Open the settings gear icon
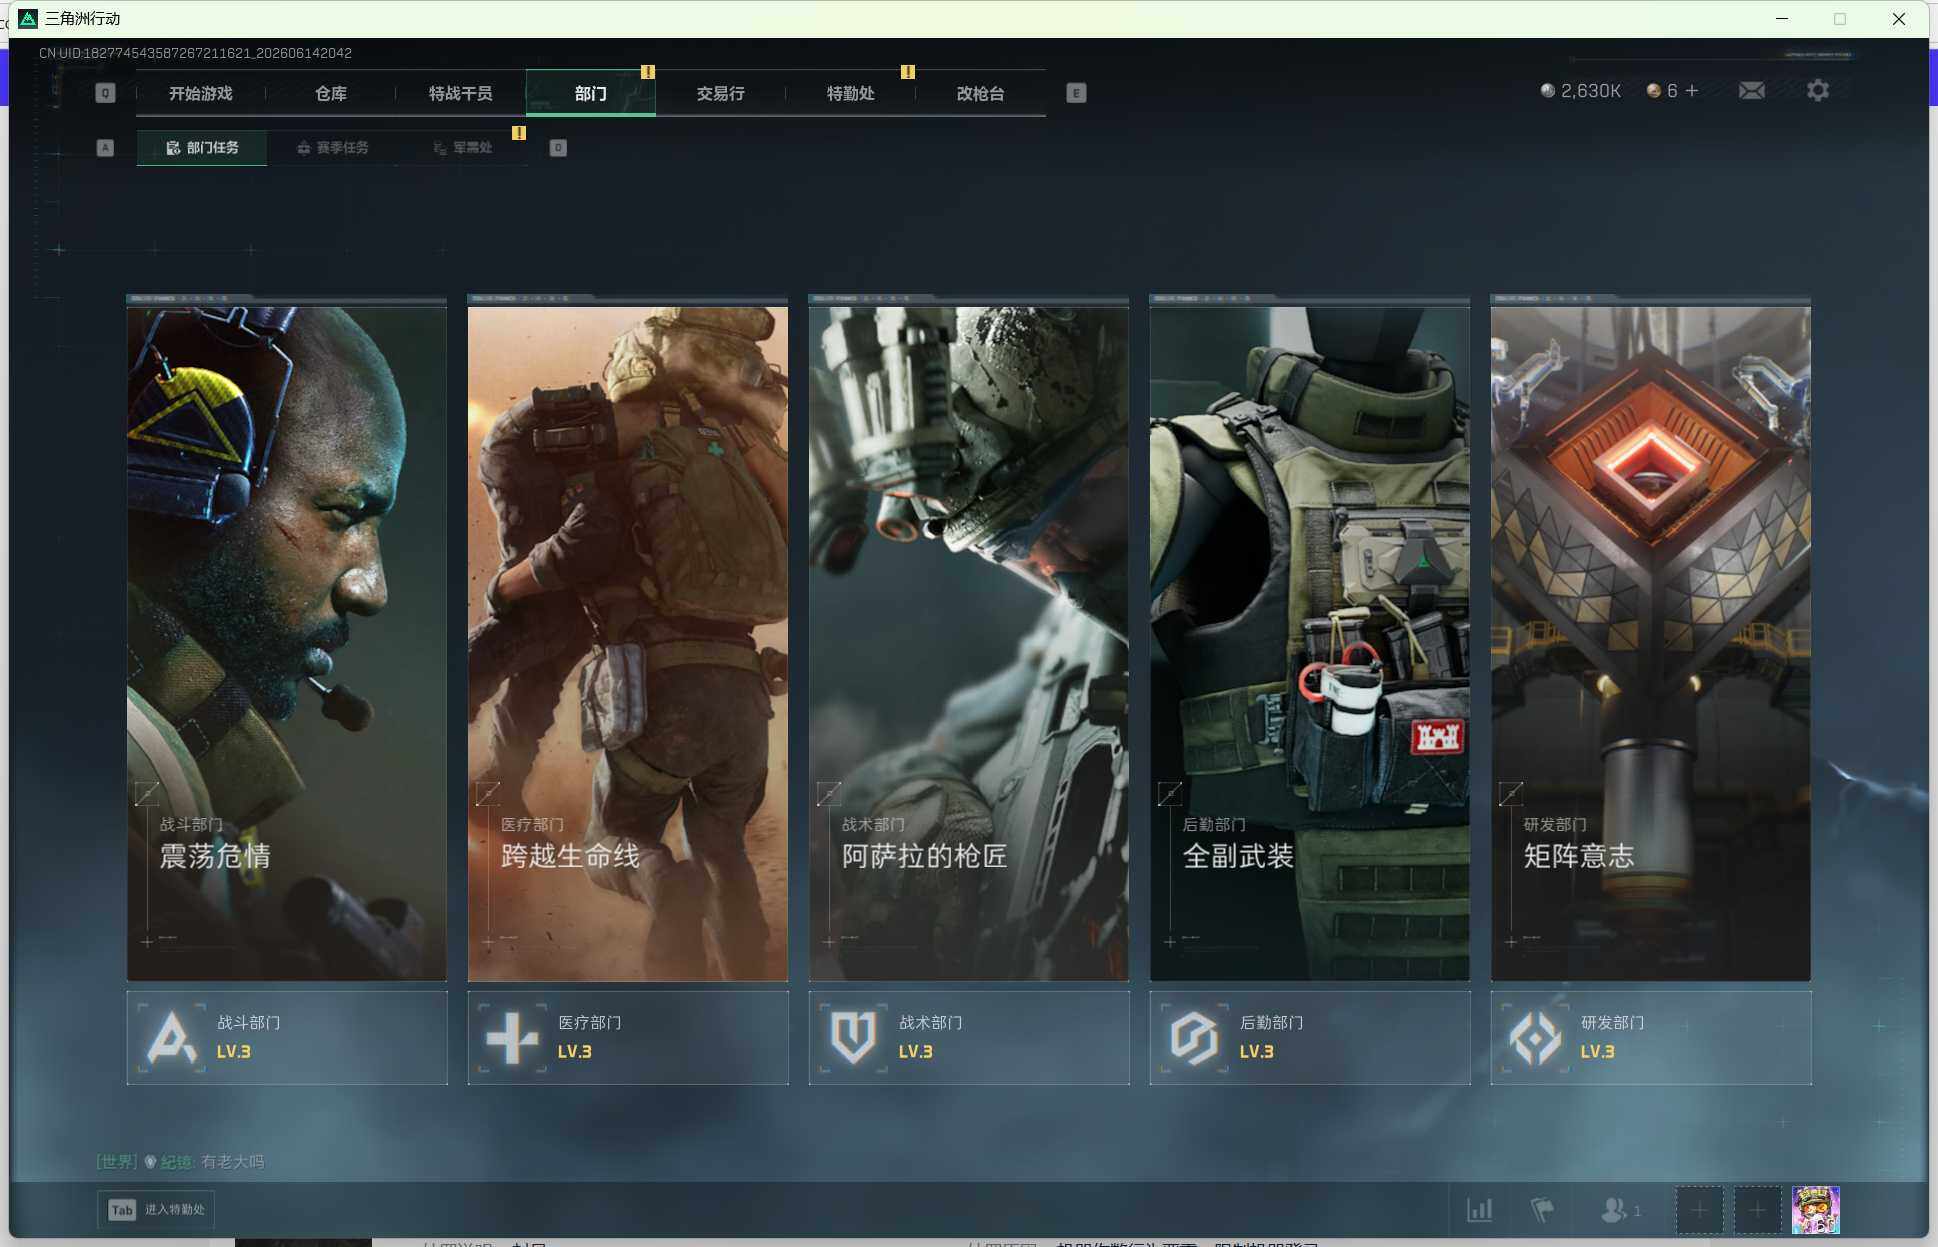 pos(1818,91)
